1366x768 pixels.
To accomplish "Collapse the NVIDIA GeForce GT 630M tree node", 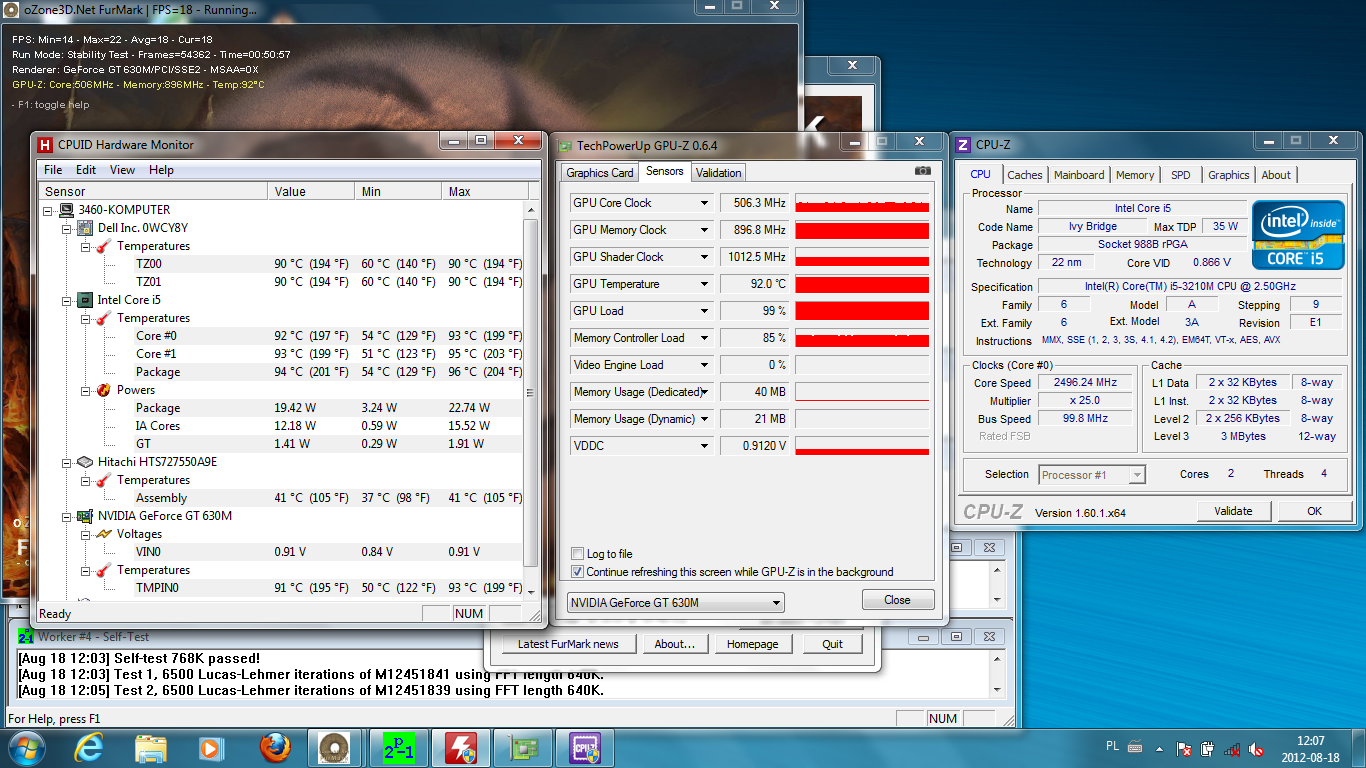I will pos(67,516).
